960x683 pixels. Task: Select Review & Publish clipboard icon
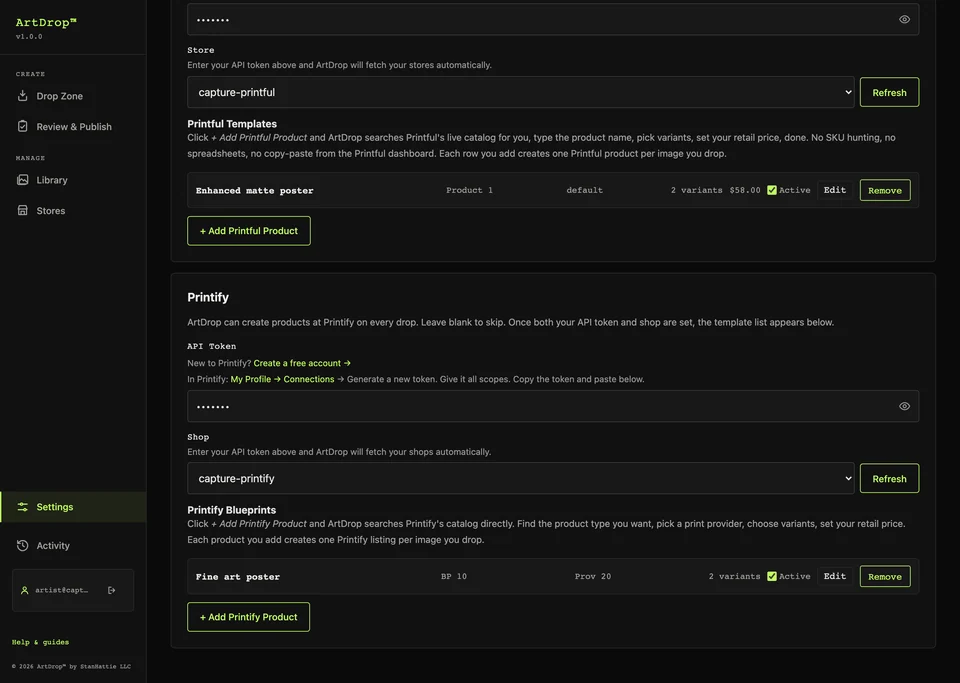[23, 126]
